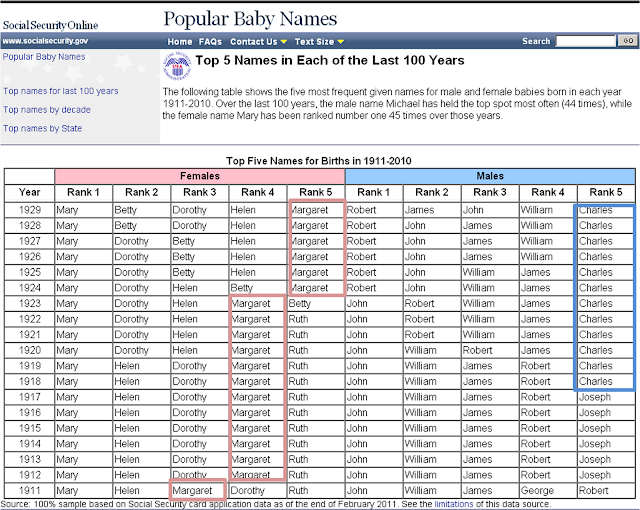Click the GO search button
Screen dimensions: 640x510
point(628,41)
